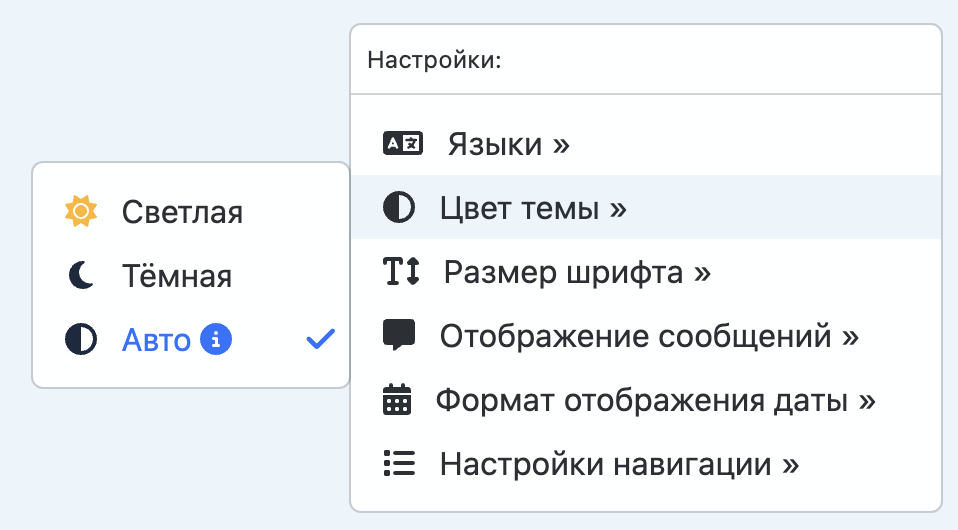Open Настройки навигации menu entry
This screenshot has width=958, height=530.
(x=619, y=464)
